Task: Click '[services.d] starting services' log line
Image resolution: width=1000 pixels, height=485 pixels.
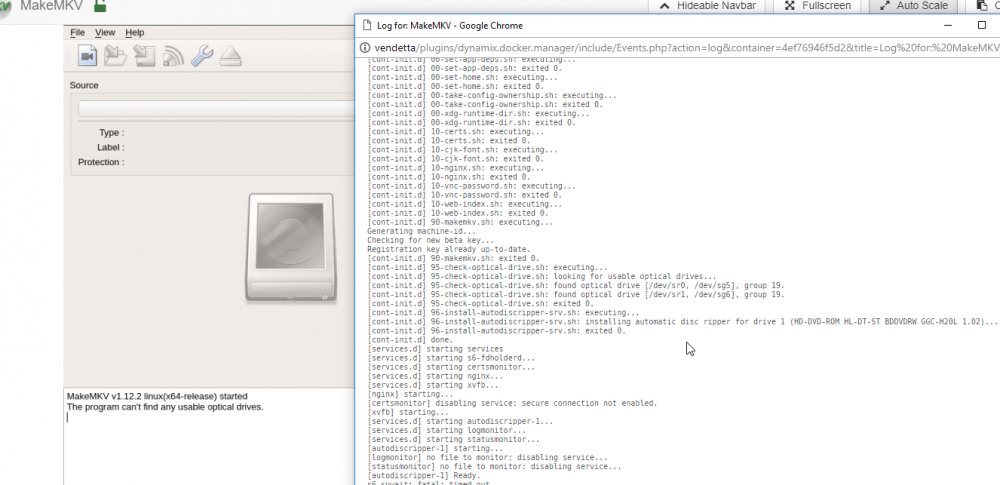Action: tap(435, 349)
